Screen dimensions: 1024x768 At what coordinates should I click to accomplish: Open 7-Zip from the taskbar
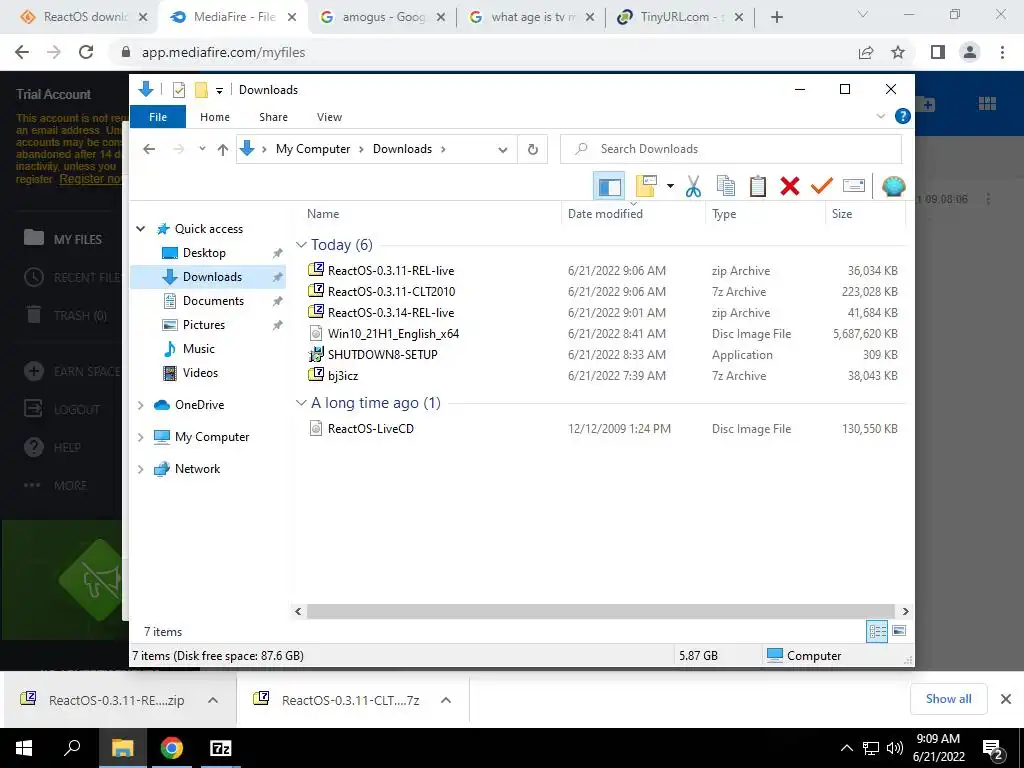click(x=221, y=748)
